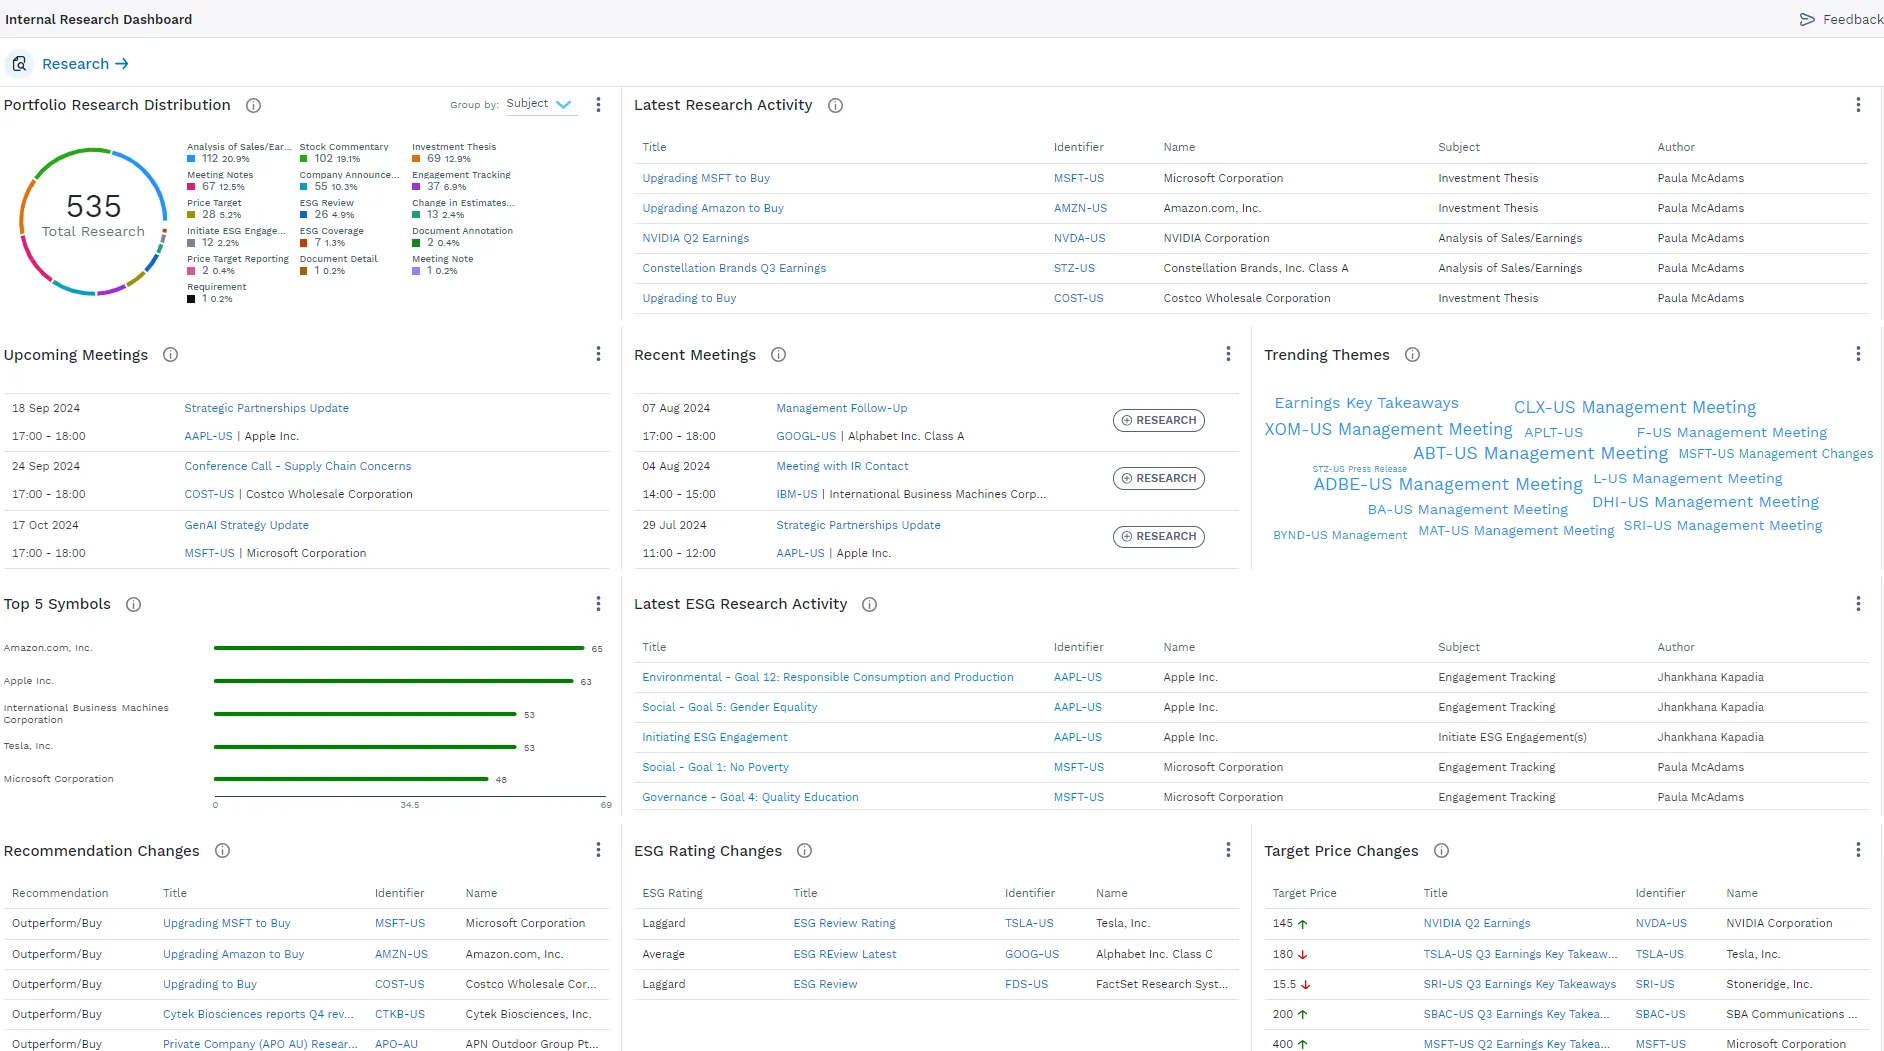Show info for Portfolio Research Distribution
The width and height of the screenshot is (1884, 1051).
[x=254, y=105]
